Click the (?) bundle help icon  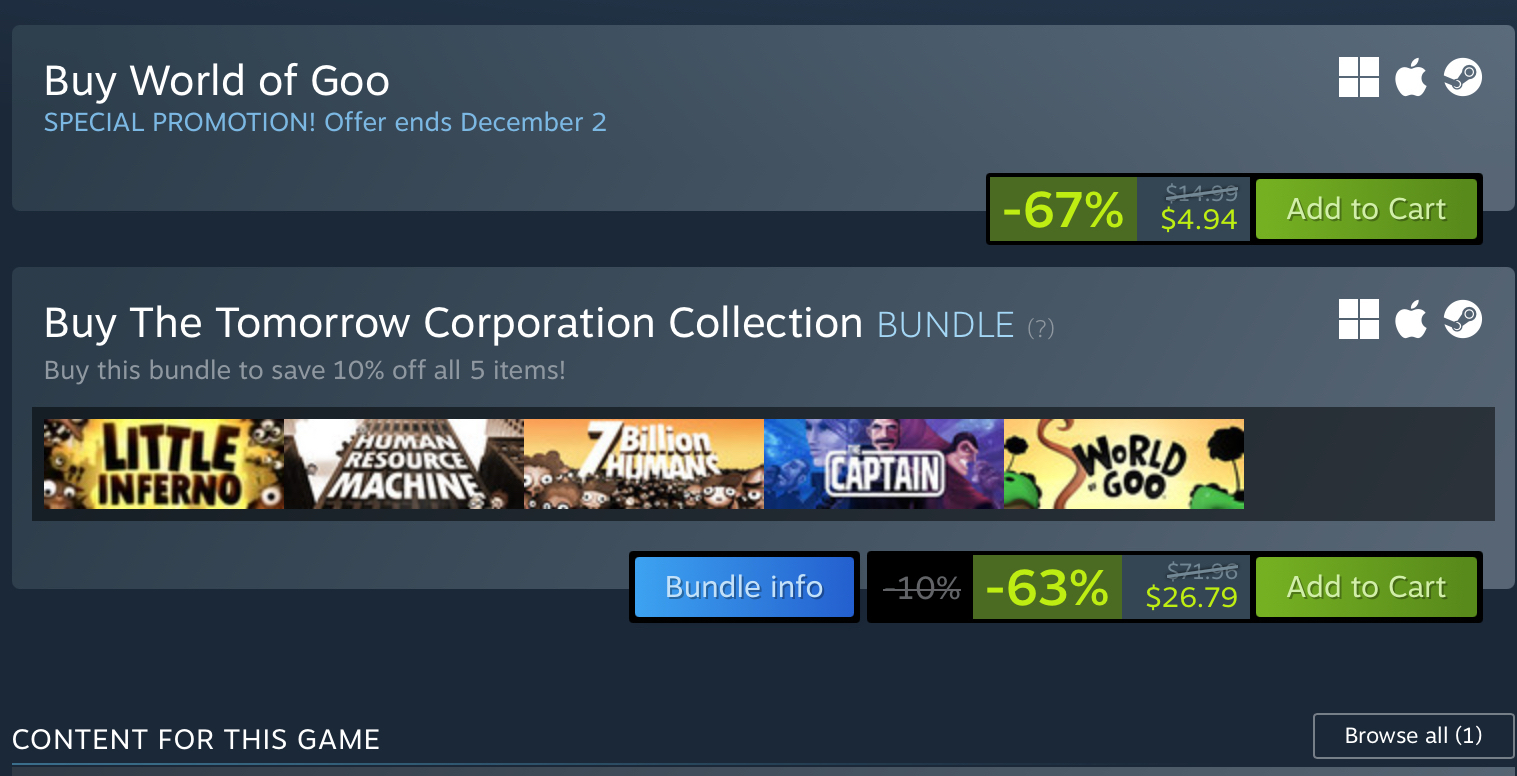pyautogui.click(x=1041, y=327)
